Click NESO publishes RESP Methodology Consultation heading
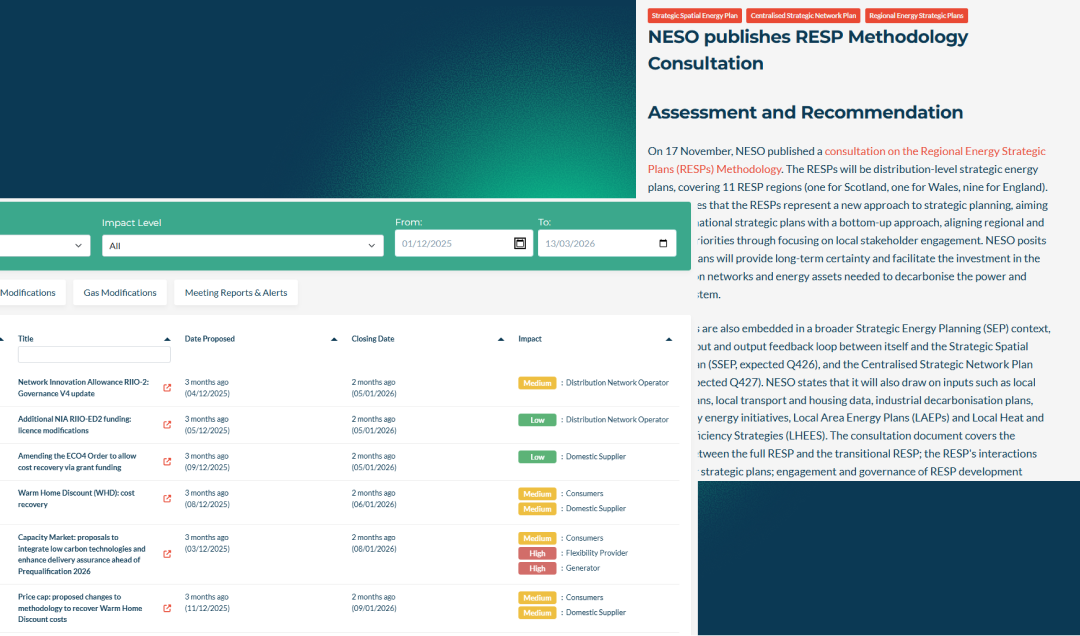1080x636 pixels. pos(808,50)
